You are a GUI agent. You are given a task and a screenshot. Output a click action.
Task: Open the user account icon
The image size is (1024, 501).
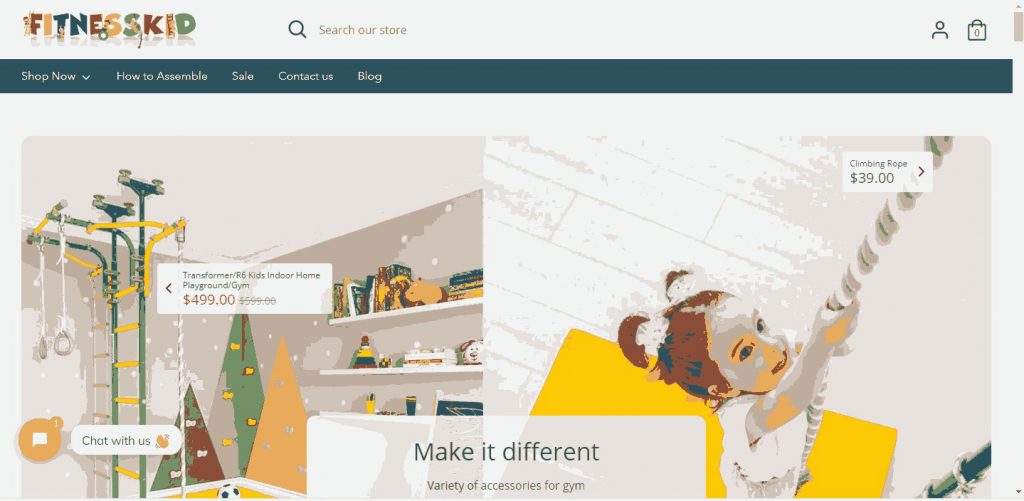pos(939,30)
